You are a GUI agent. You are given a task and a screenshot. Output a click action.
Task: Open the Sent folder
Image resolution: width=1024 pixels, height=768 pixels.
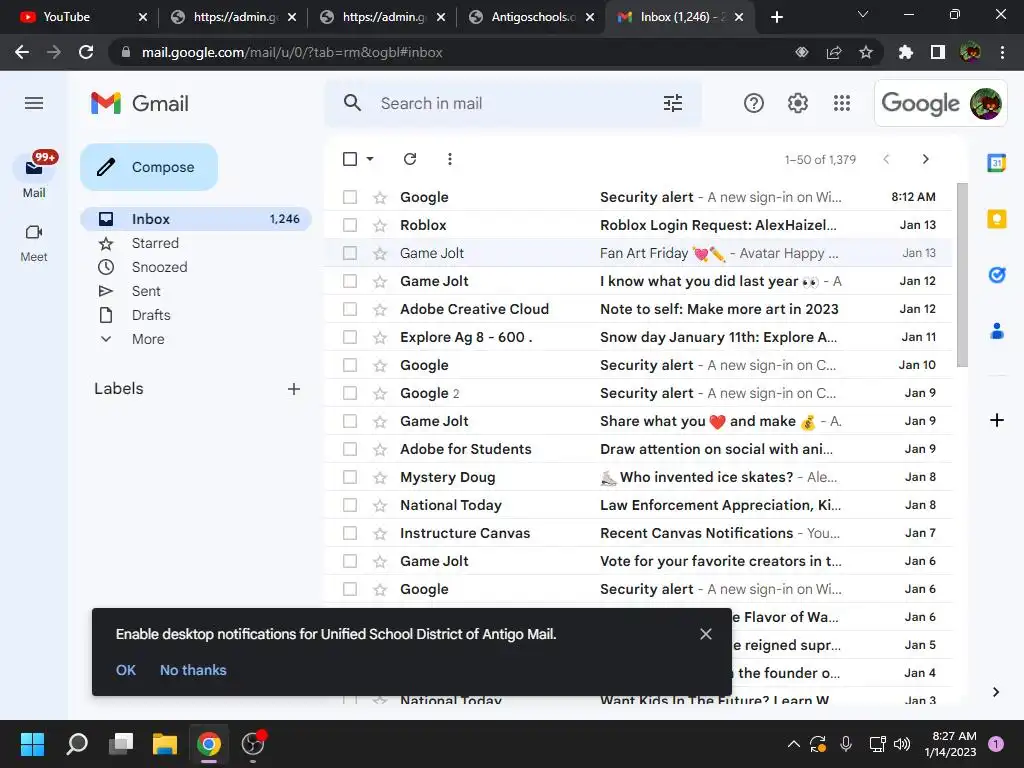[x=146, y=291]
